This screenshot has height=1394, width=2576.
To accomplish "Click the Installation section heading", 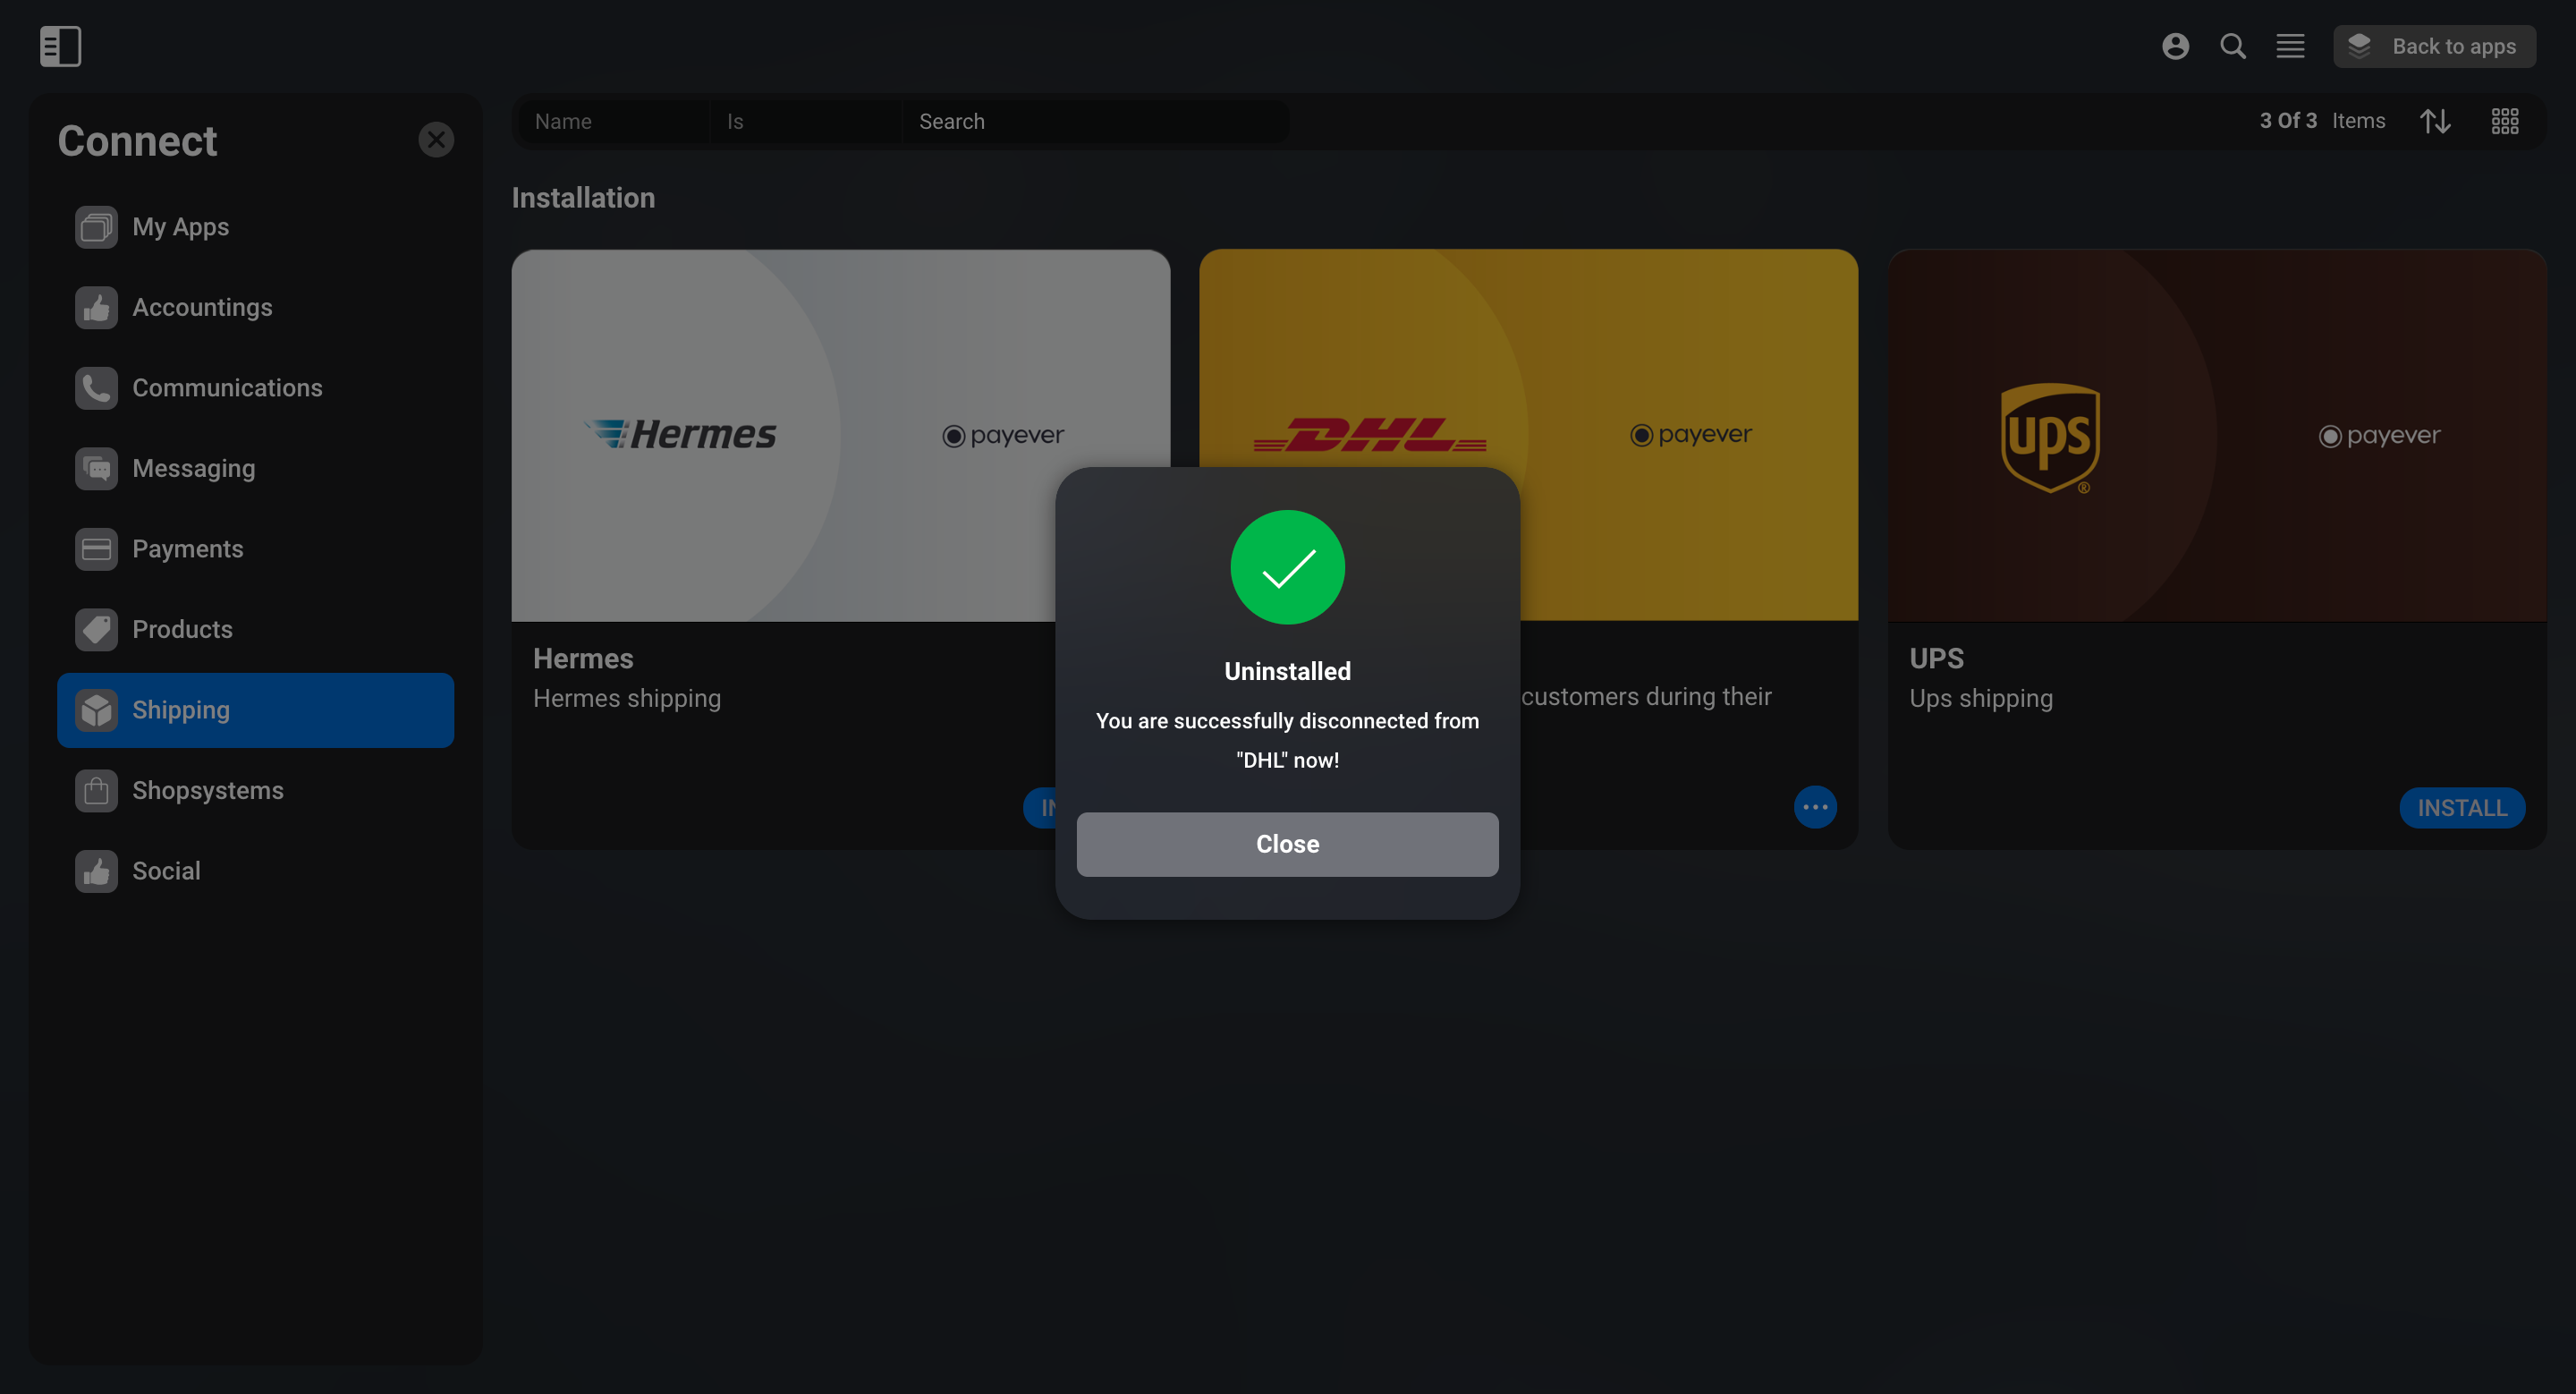I will click(583, 197).
